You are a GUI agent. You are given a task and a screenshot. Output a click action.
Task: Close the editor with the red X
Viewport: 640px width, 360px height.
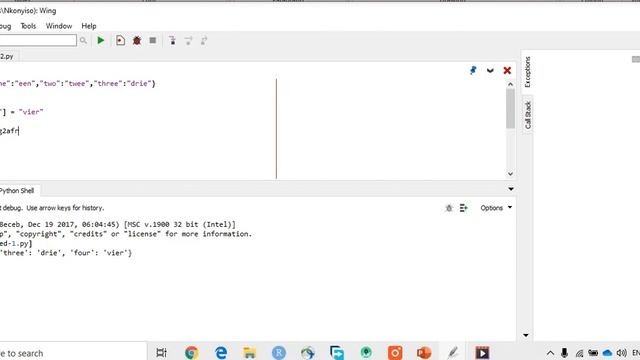click(507, 71)
